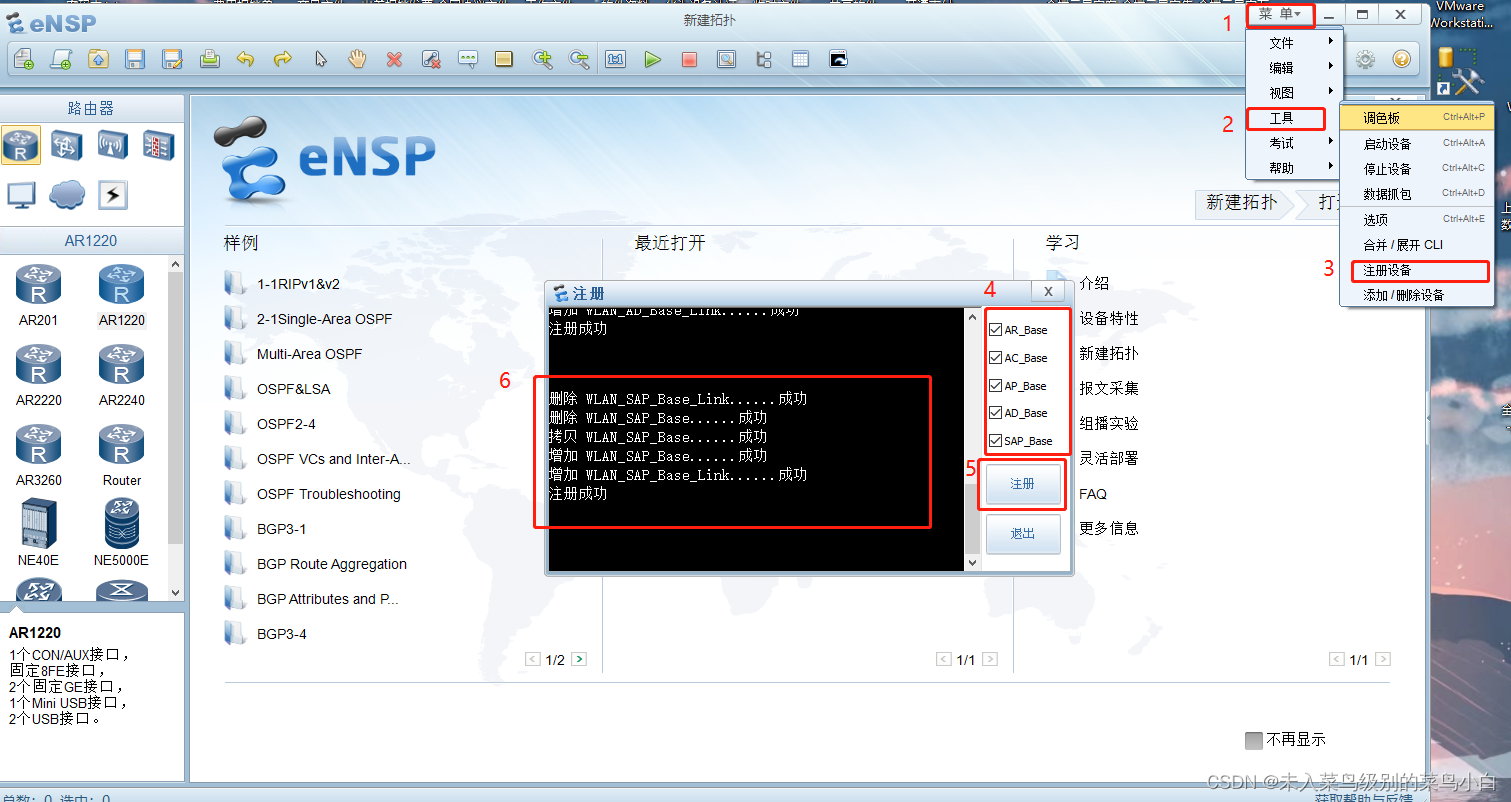Open a topology file from the toolbar
1511x802 pixels.
click(98, 59)
